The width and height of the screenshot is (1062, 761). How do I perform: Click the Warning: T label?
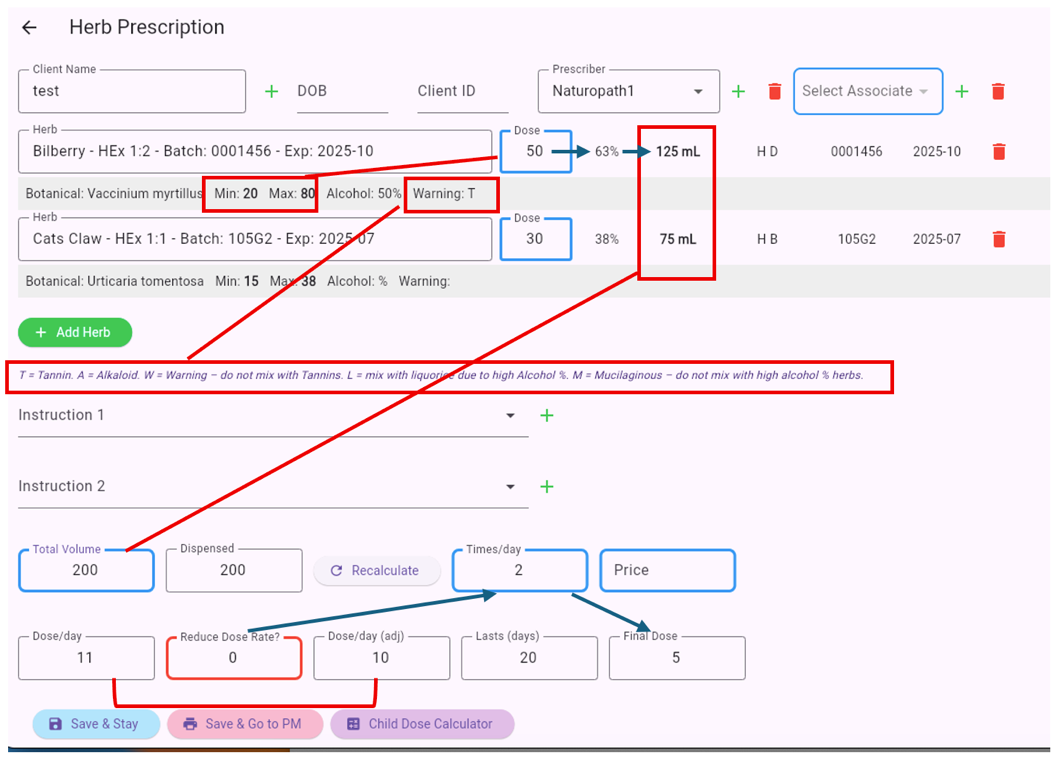click(x=444, y=194)
